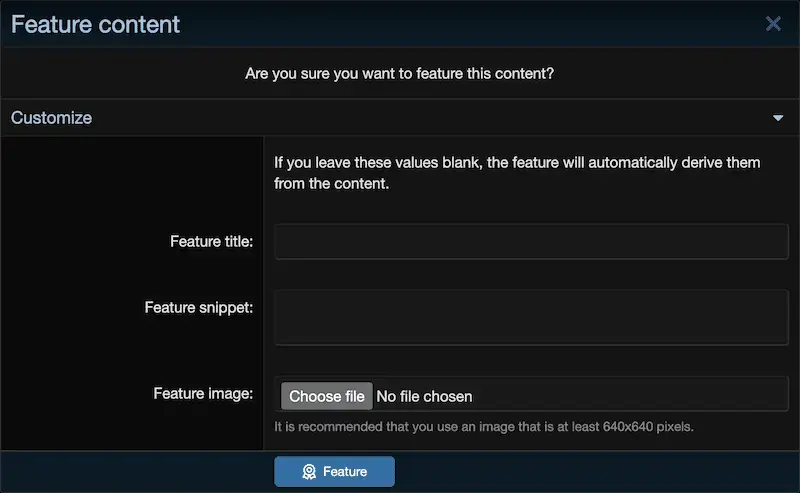Focus the Feature title input field
Screen dimensions: 800x493
(532, 241)
